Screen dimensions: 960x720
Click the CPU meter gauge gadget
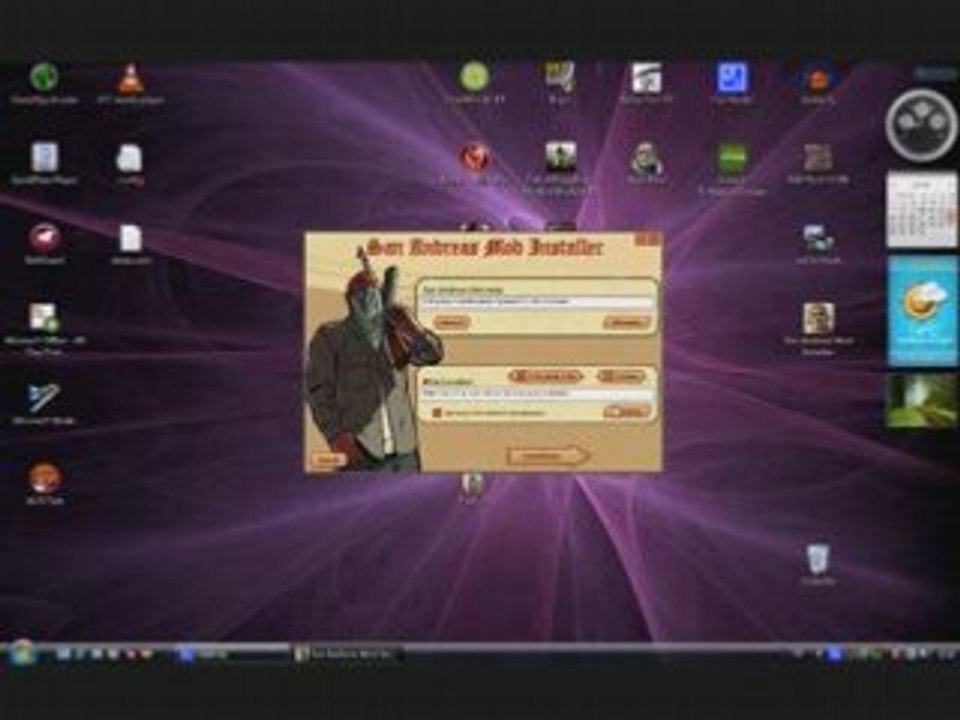(921, 125)
